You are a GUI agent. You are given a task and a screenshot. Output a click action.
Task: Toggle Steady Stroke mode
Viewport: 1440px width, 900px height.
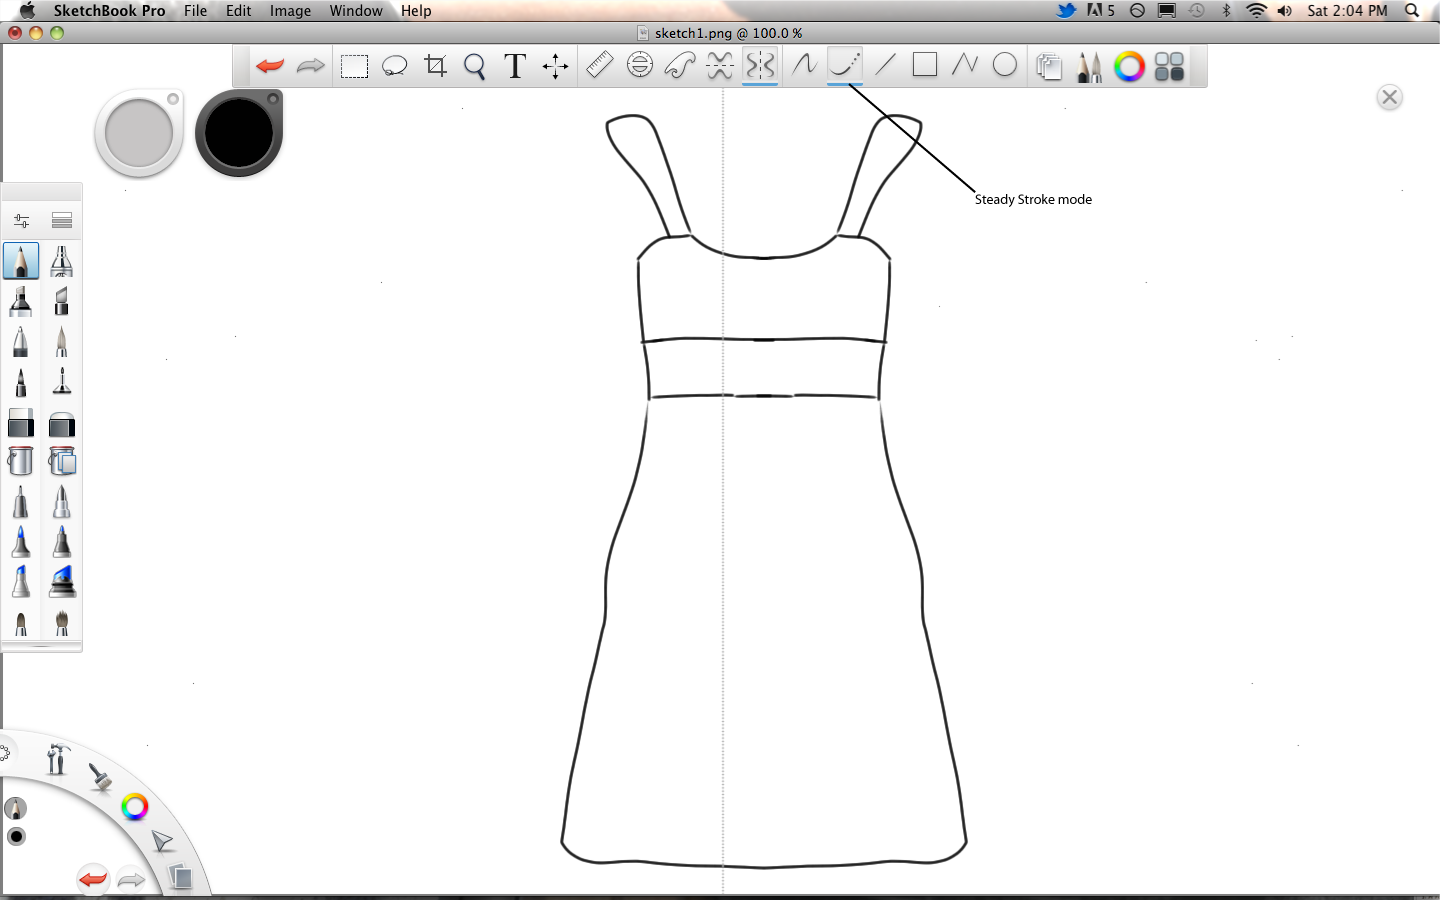tap(845, 65)
